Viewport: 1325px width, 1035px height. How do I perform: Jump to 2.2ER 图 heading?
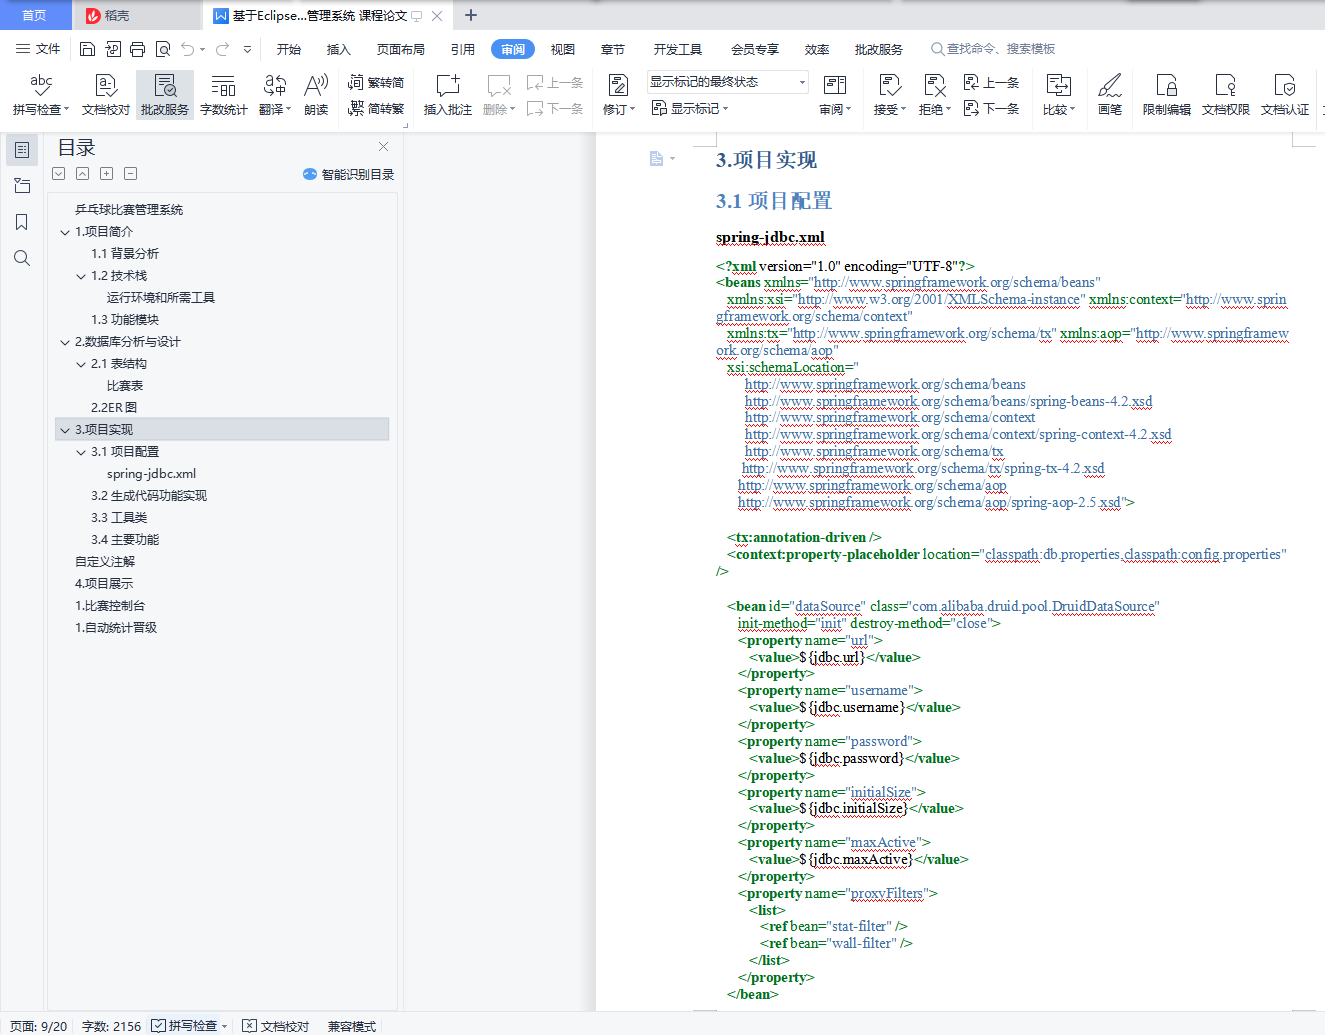[x=114, y=408]
